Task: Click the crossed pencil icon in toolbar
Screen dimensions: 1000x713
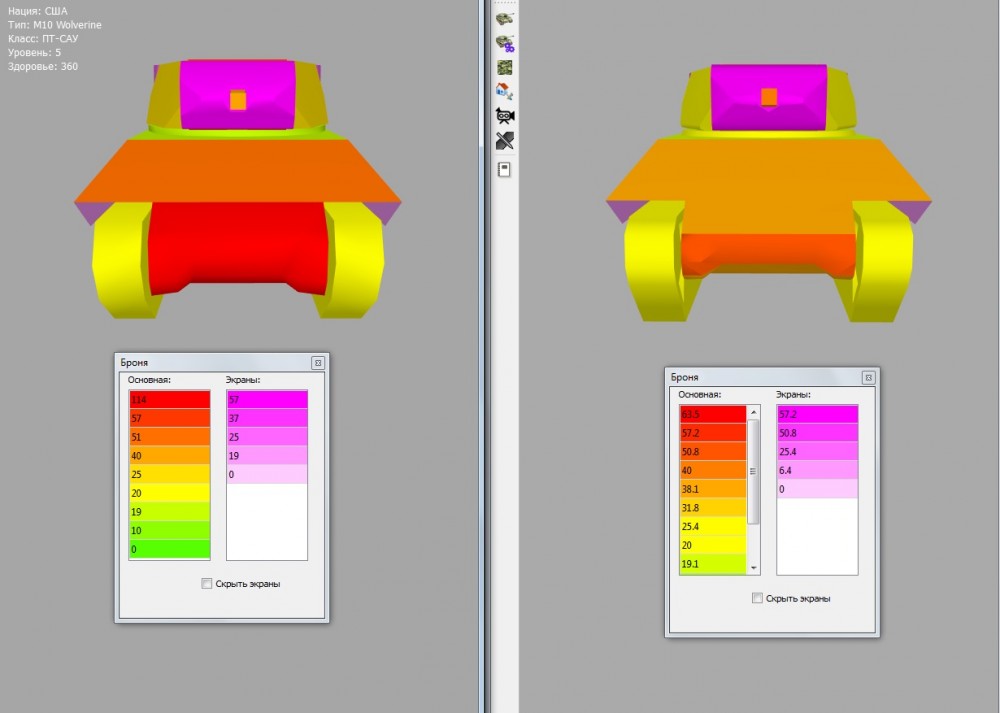Action: click(x=505, y=141)
